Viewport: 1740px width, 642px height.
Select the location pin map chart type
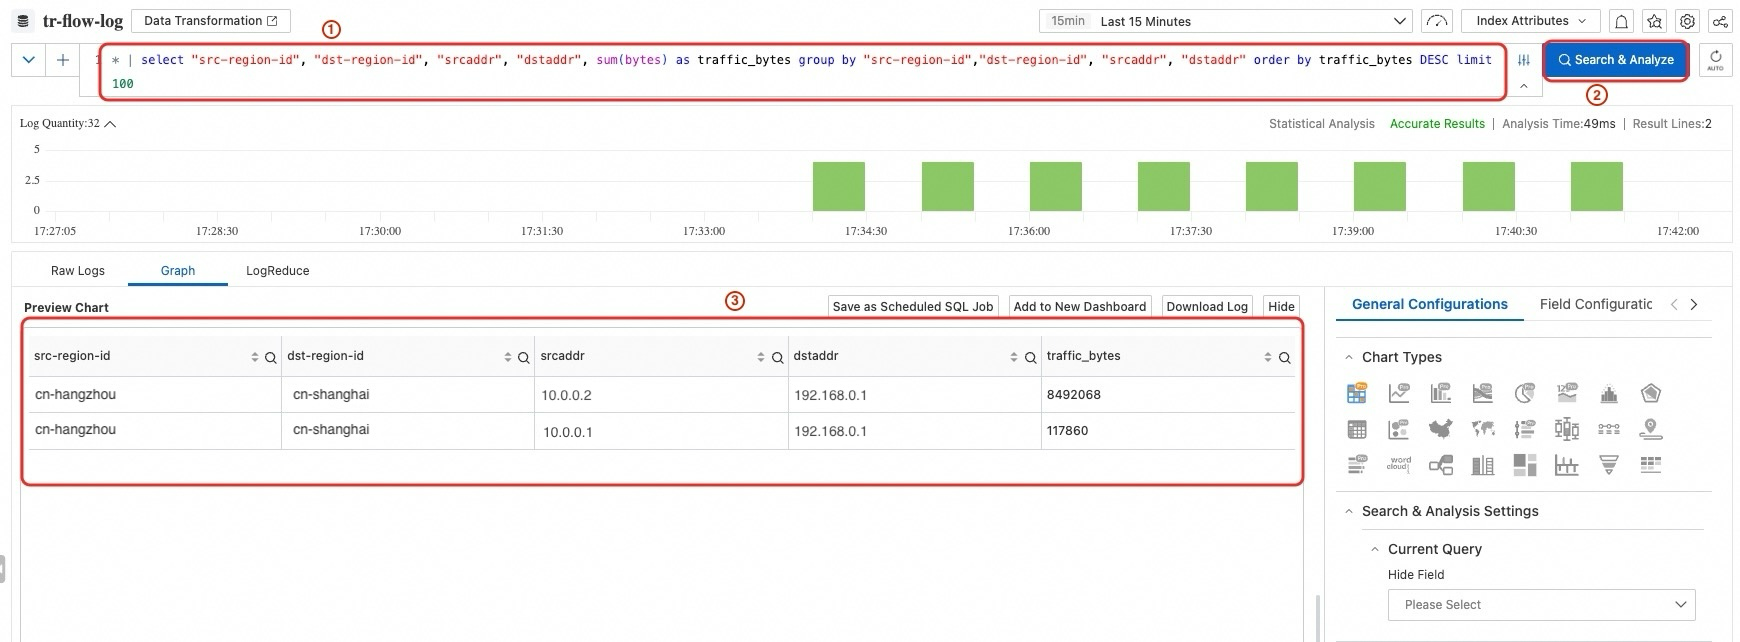(1651, 429)
